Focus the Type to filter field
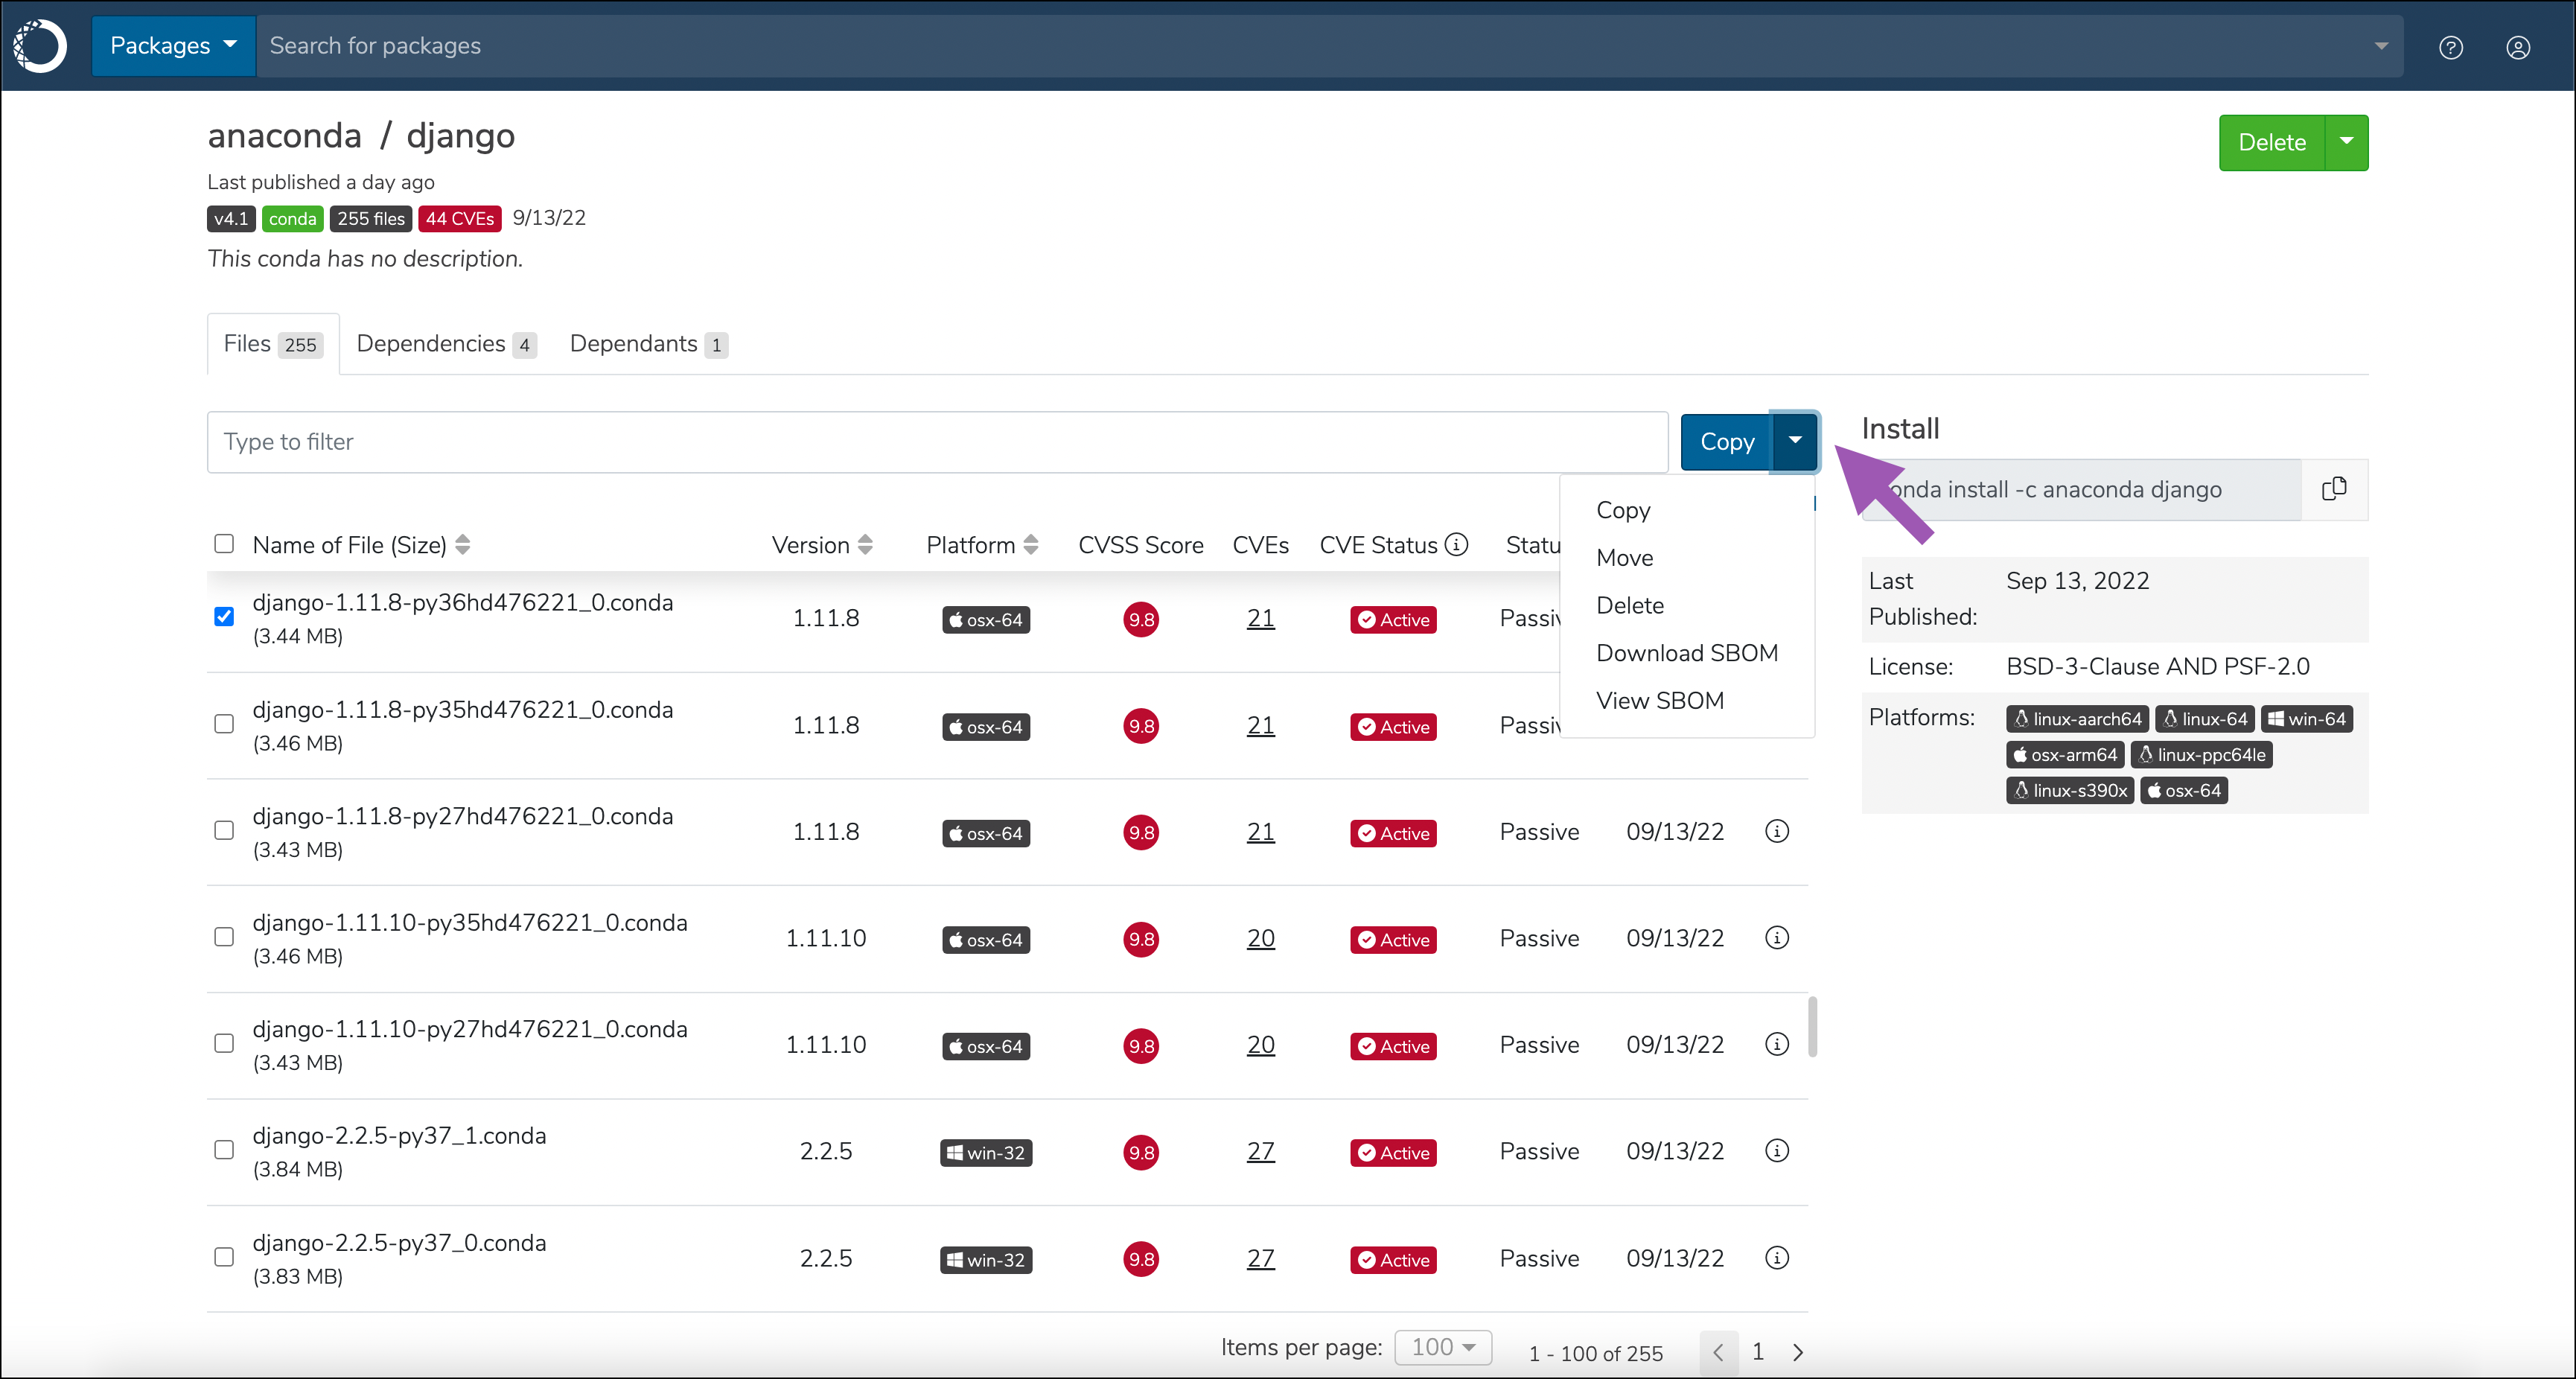Image resolution: width=2576 pixels, height=1379 pixels. pyautogui.click(x=936, y=441)
